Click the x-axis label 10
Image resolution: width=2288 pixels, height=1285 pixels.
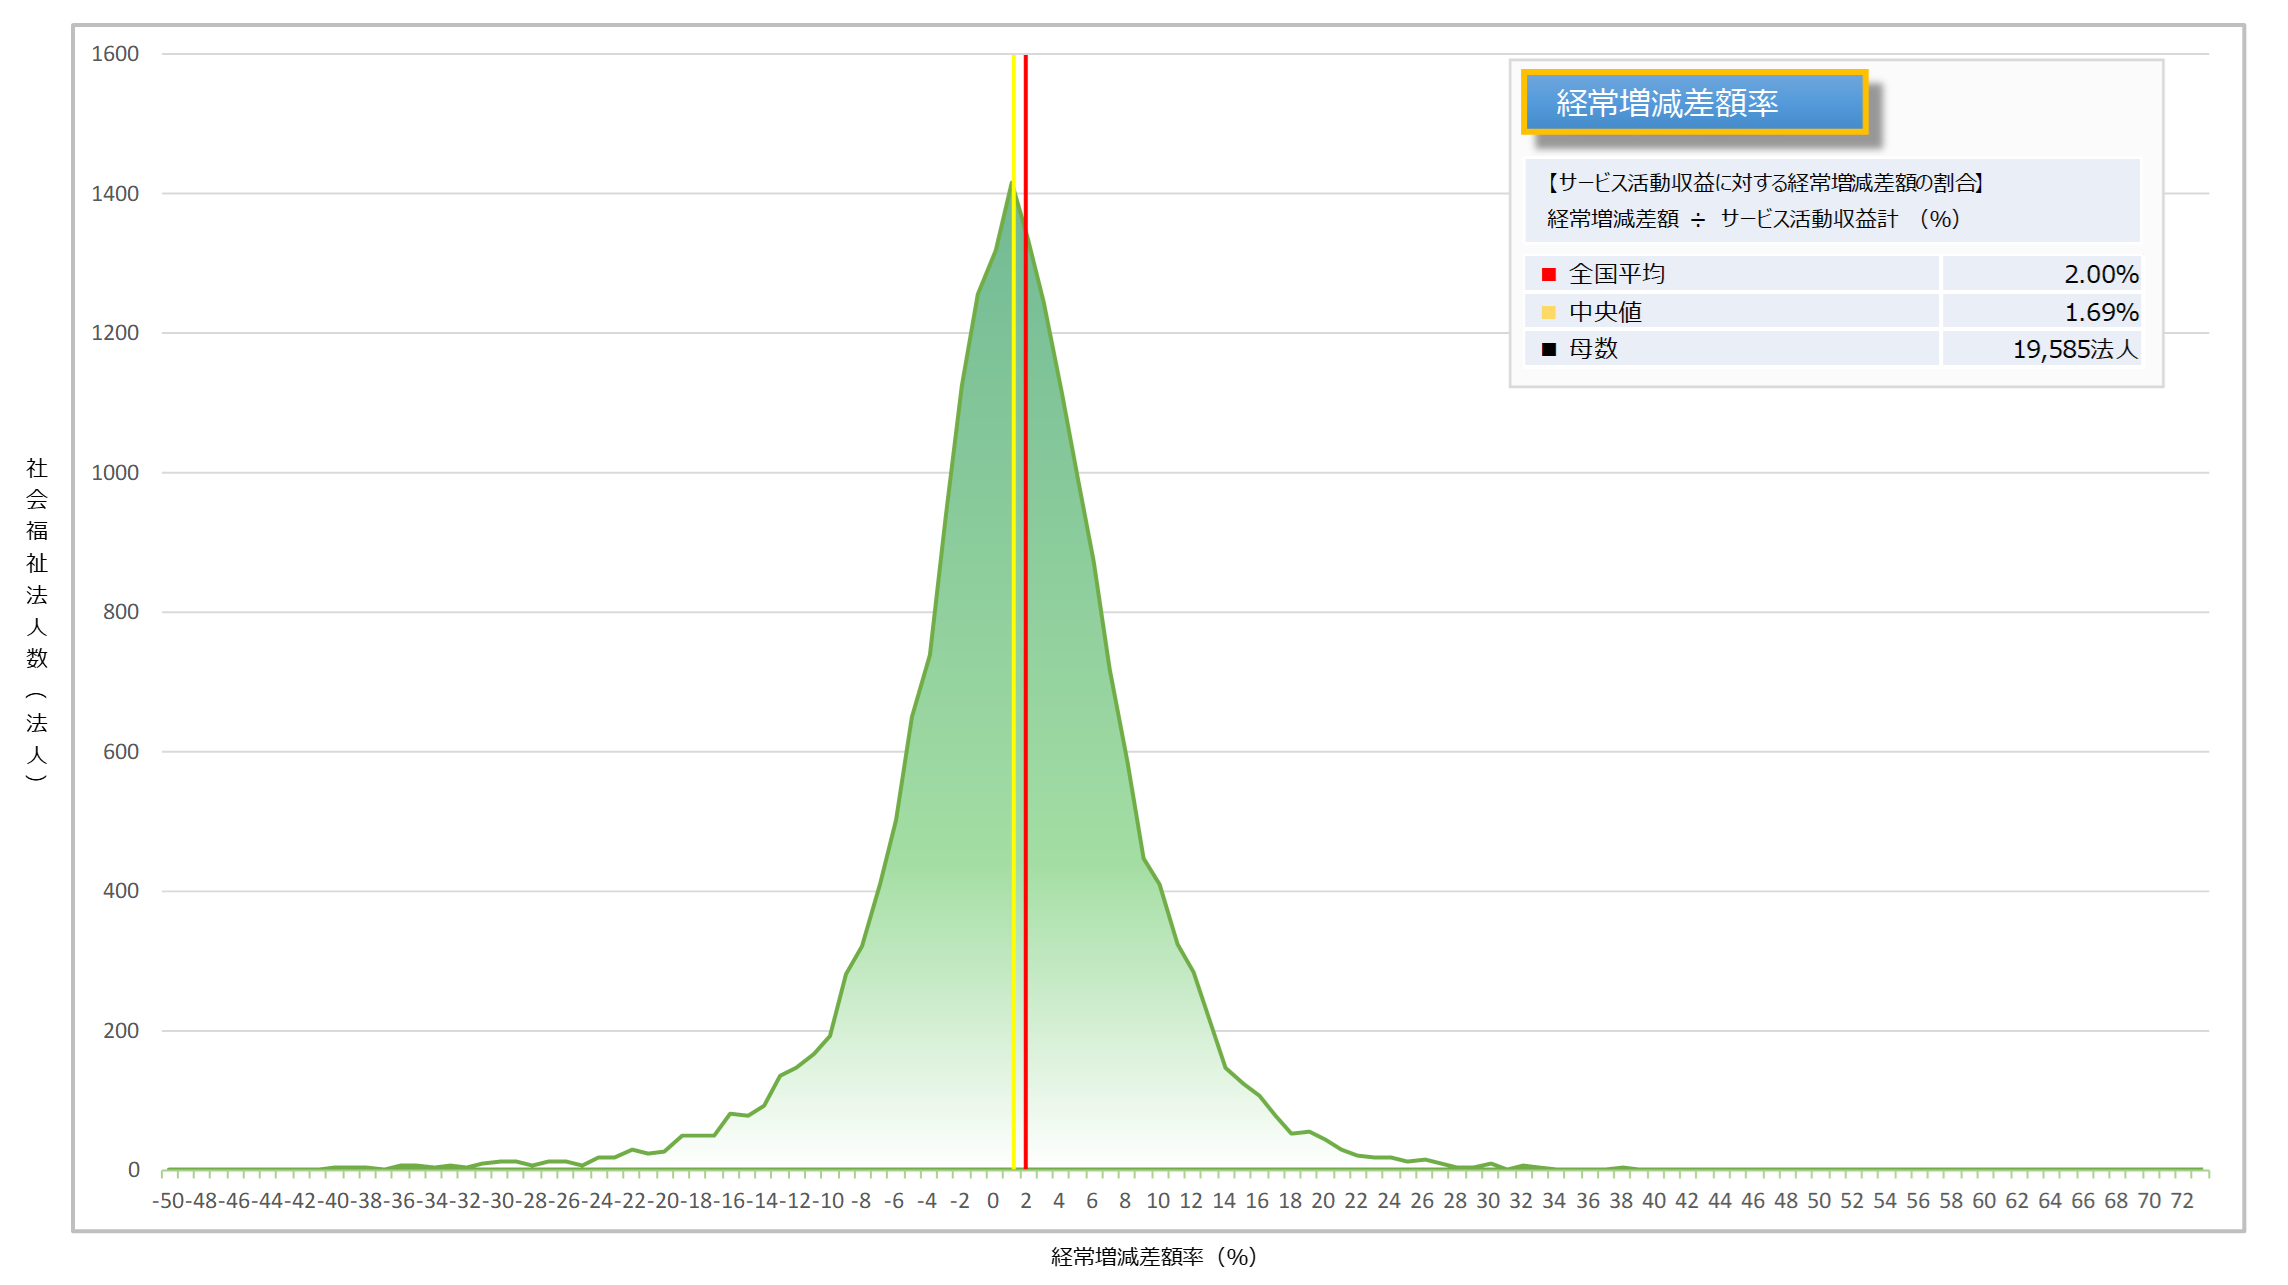tap(1158, 1201)
